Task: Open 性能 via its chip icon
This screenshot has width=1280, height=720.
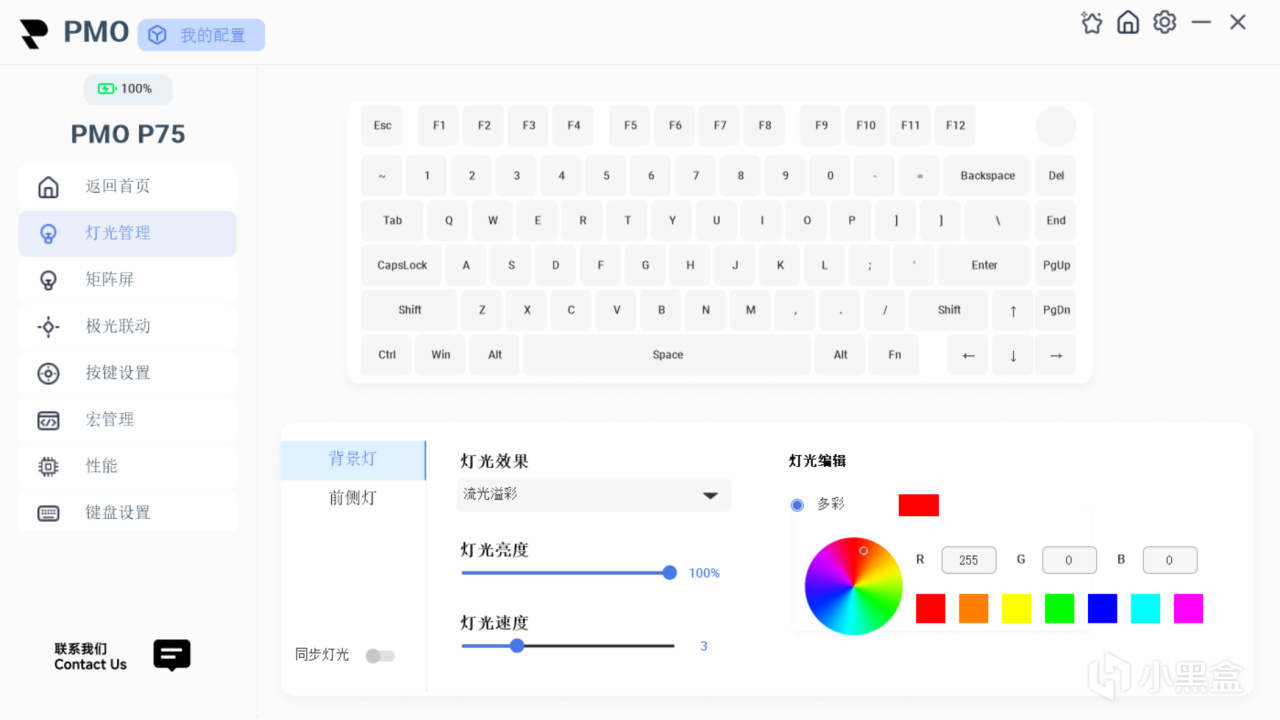Action: [x=48, y=466]
